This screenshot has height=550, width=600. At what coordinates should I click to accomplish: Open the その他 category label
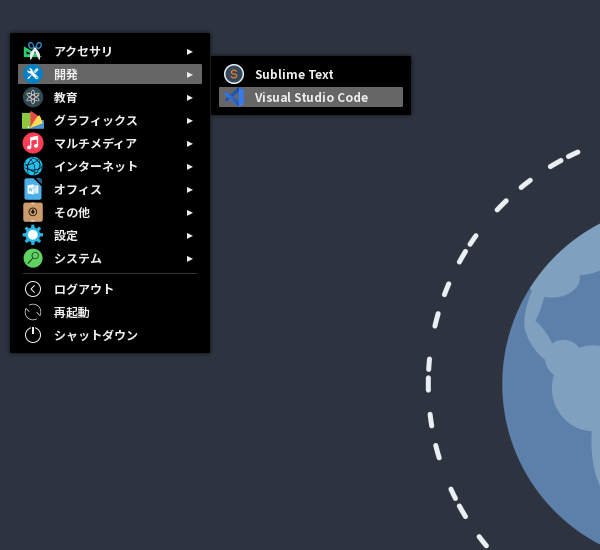[x=72, y=212]
